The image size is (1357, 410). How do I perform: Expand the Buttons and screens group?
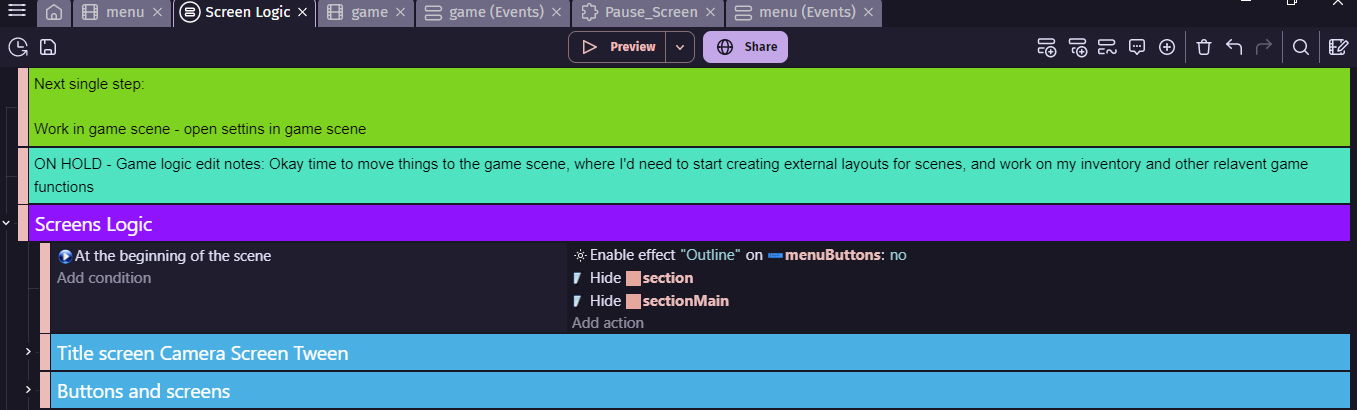28,390
